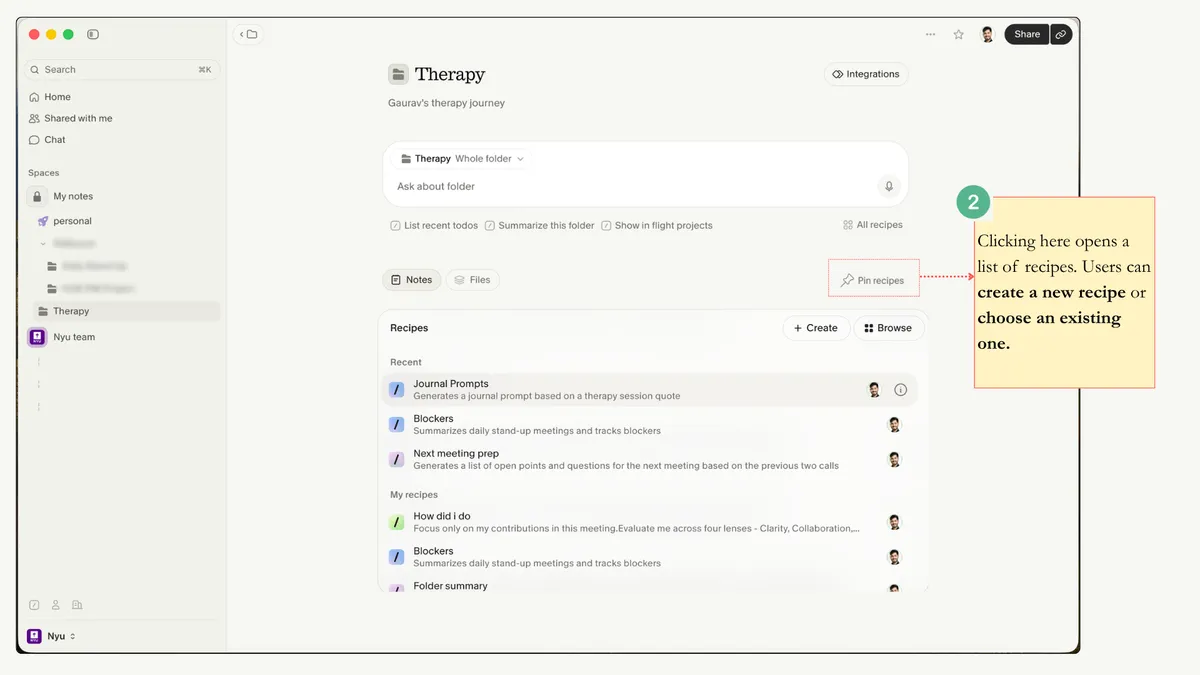Click the Browse recipes button
1200x675 pixels.
[888, 328]
